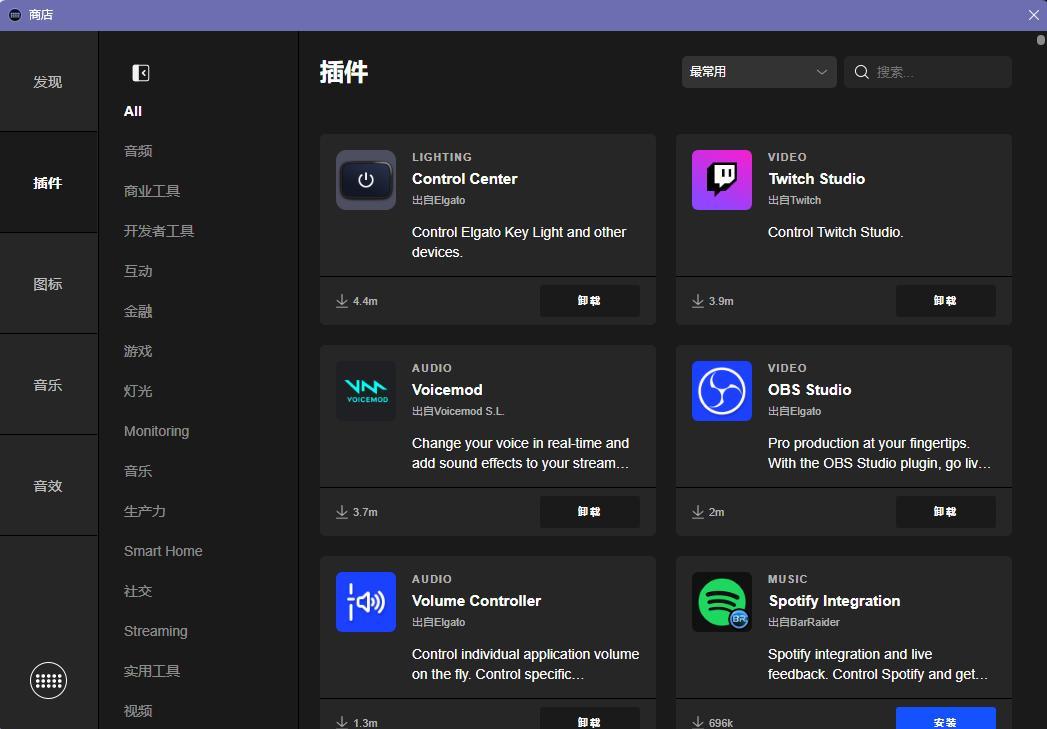1047x729 pixels.
Task: Open the Control Center title
Action: coord(465,179)
